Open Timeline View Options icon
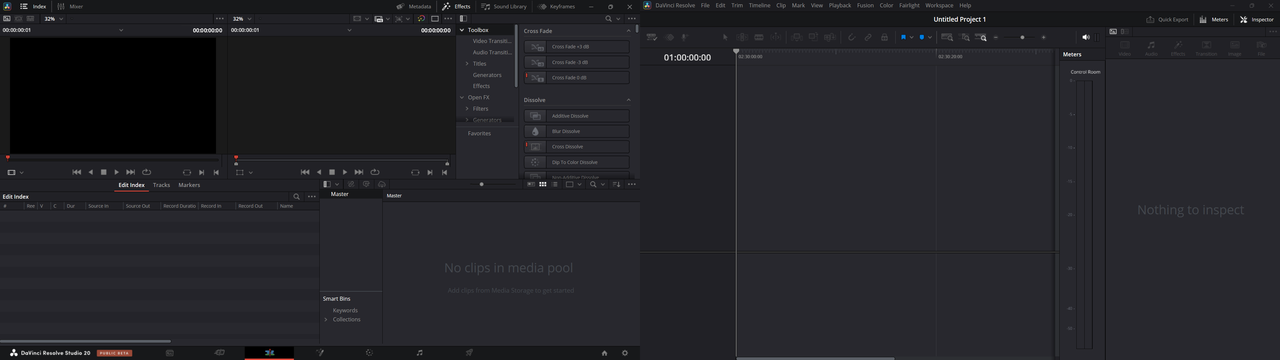The image size is (1280, 360). point(652,37)
